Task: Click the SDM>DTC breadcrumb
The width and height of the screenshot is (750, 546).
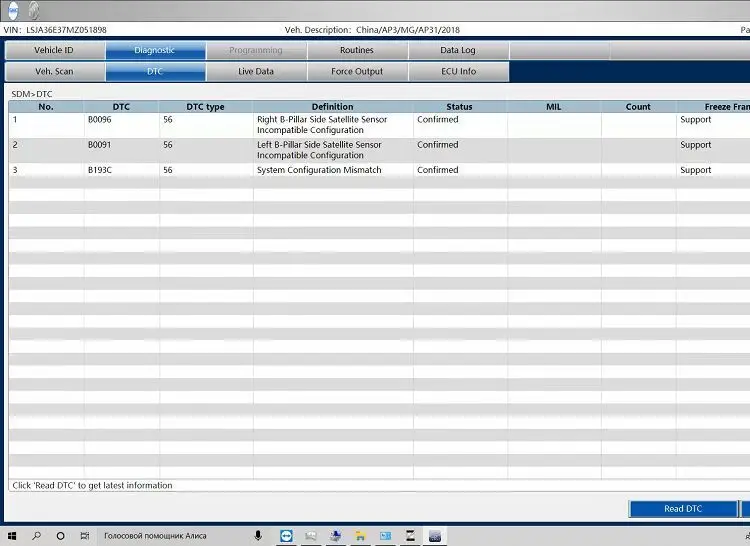Action: coord(32,94)
